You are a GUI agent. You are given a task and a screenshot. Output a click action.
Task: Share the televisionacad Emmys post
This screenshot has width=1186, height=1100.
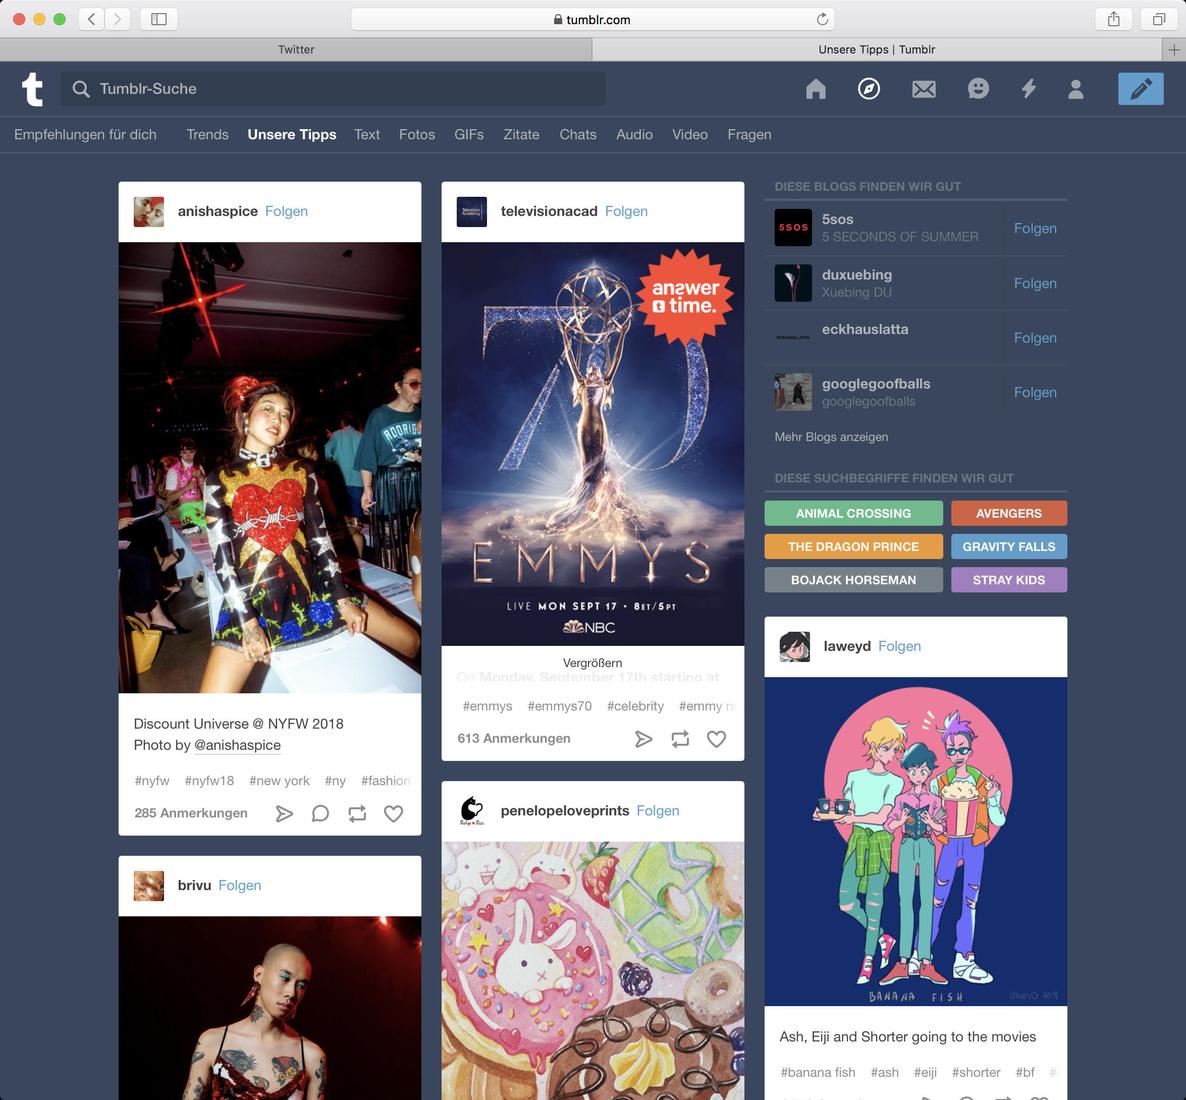(x=643, y=739)
